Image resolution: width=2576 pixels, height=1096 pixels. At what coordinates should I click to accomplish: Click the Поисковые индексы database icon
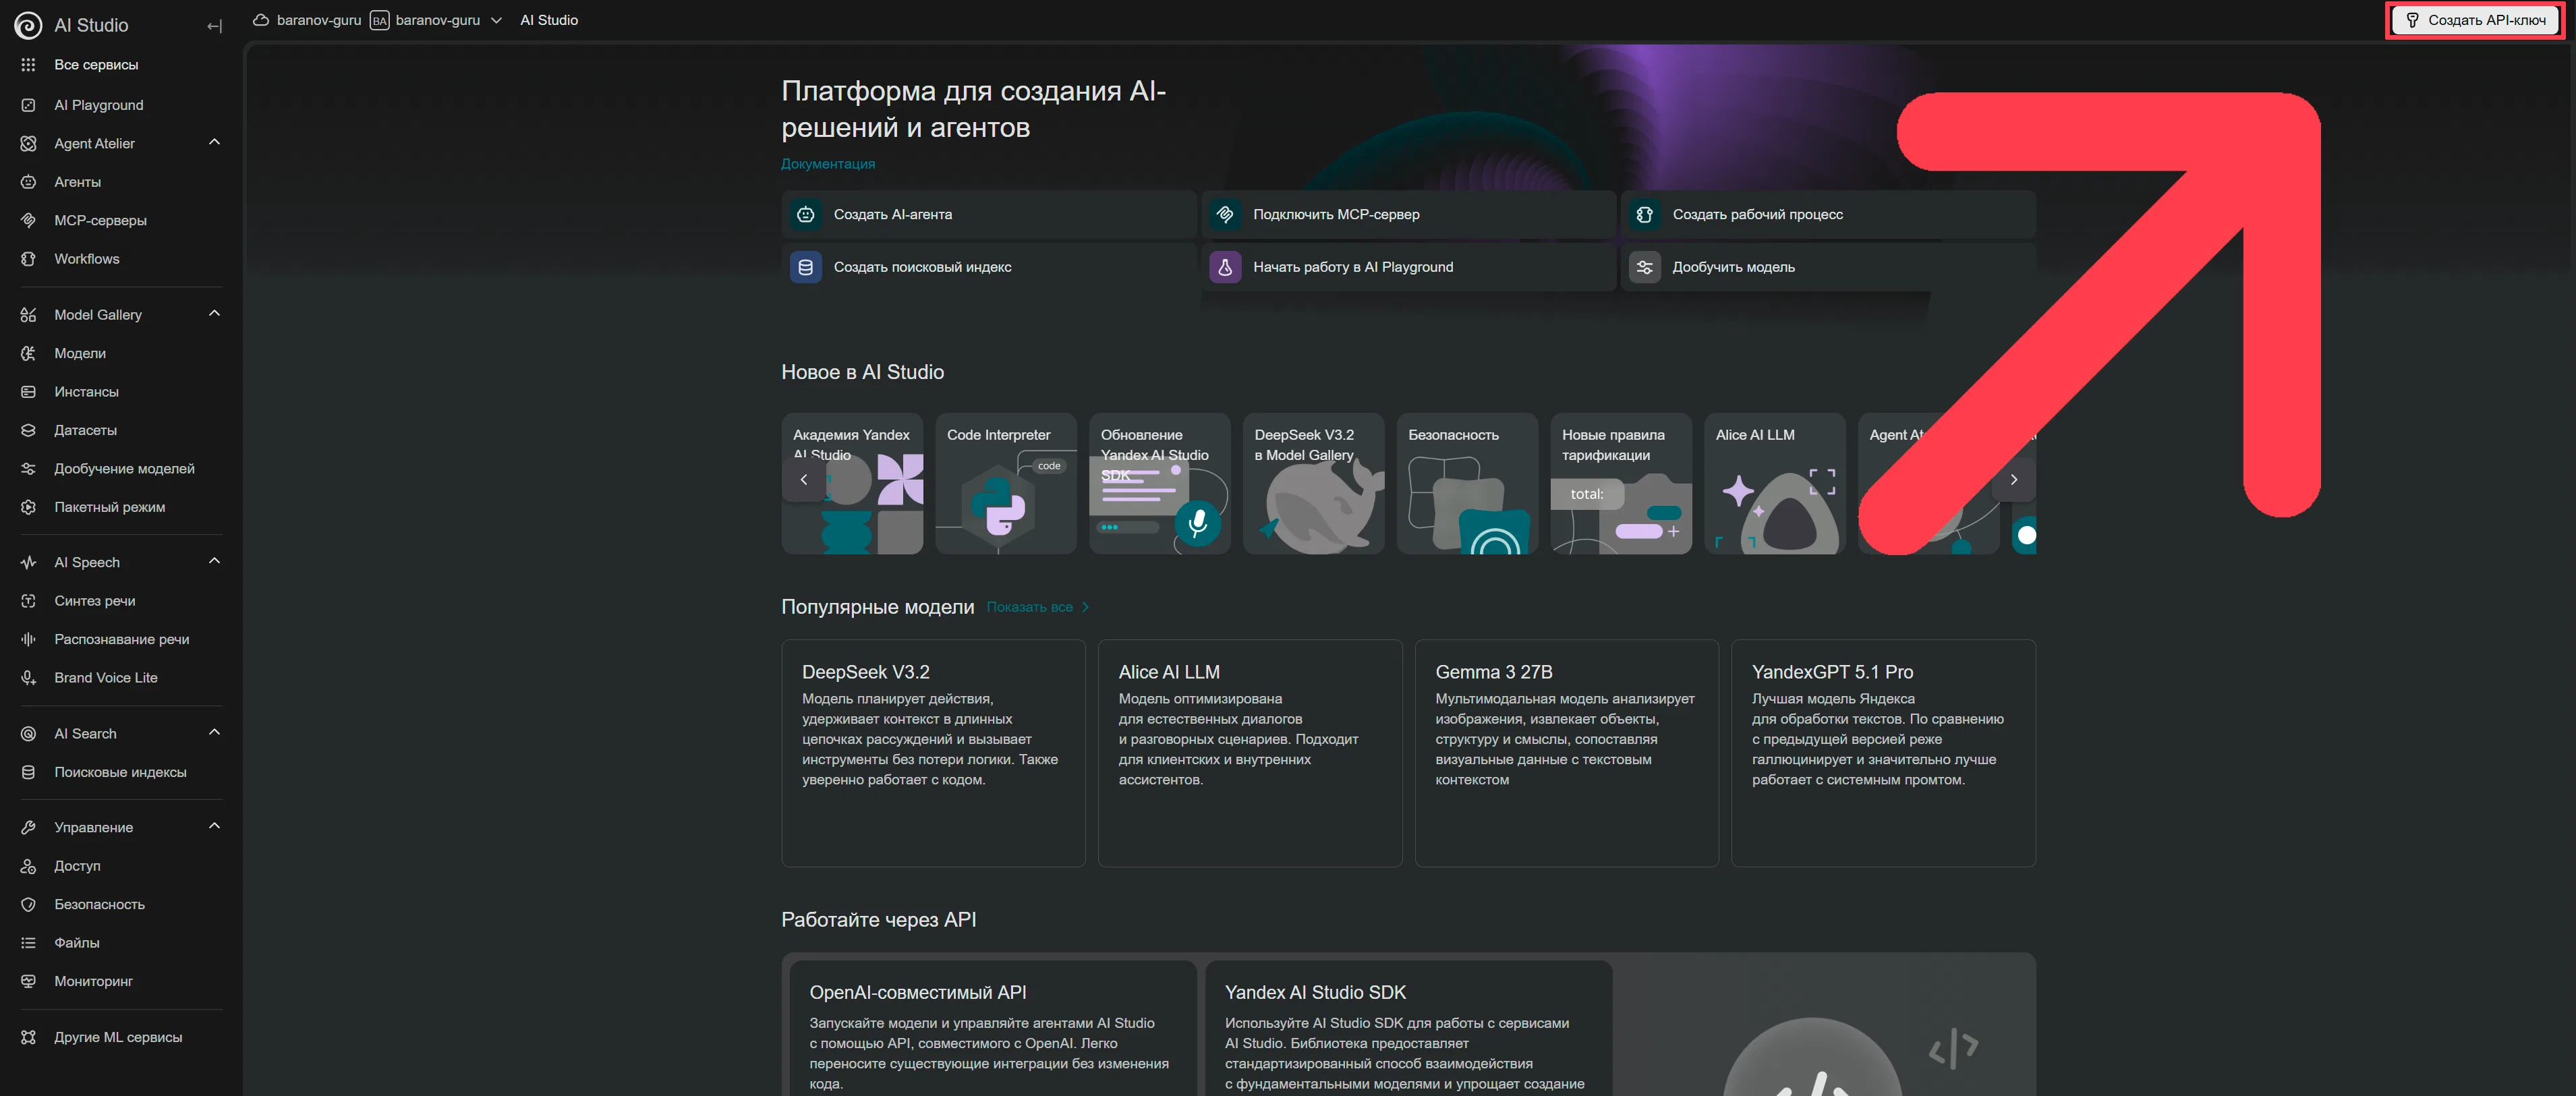(x=28, y=772)
